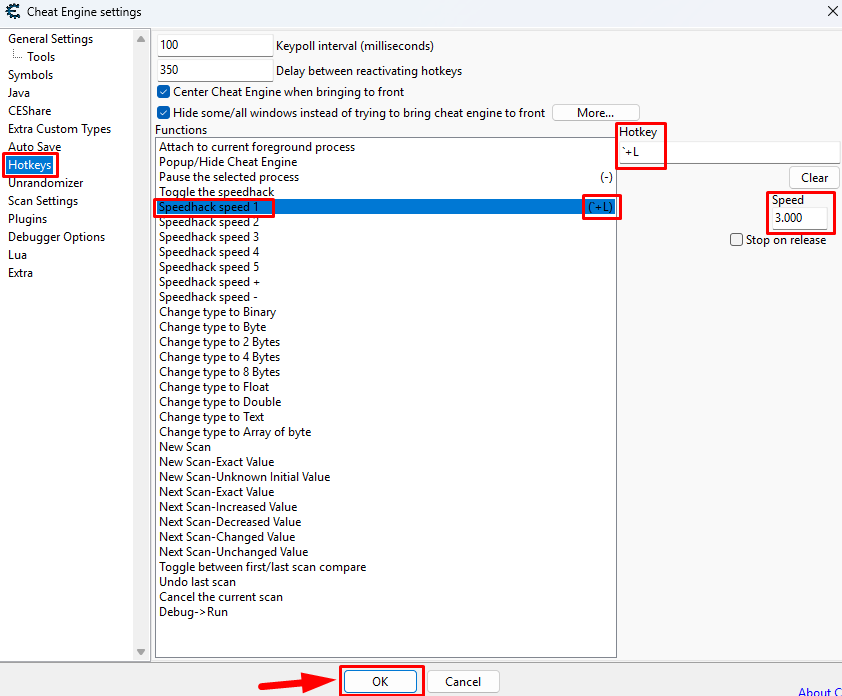Select Speedhack speed - function
Viewport: 842px width, 696px height.
point(386,297)
